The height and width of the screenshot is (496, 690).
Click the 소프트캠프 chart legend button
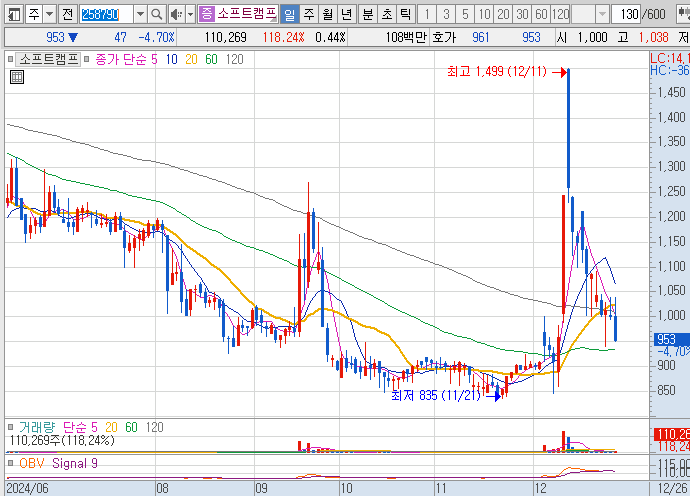(x=48, y=59)
